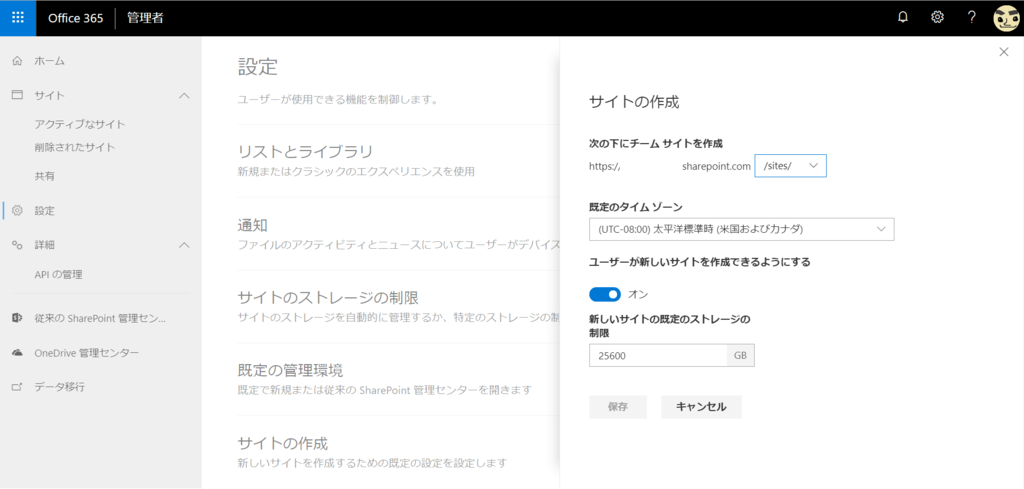Click the data migration external link icon
The width and height of the screenshot is (1024, 489).
click(18, 386)
